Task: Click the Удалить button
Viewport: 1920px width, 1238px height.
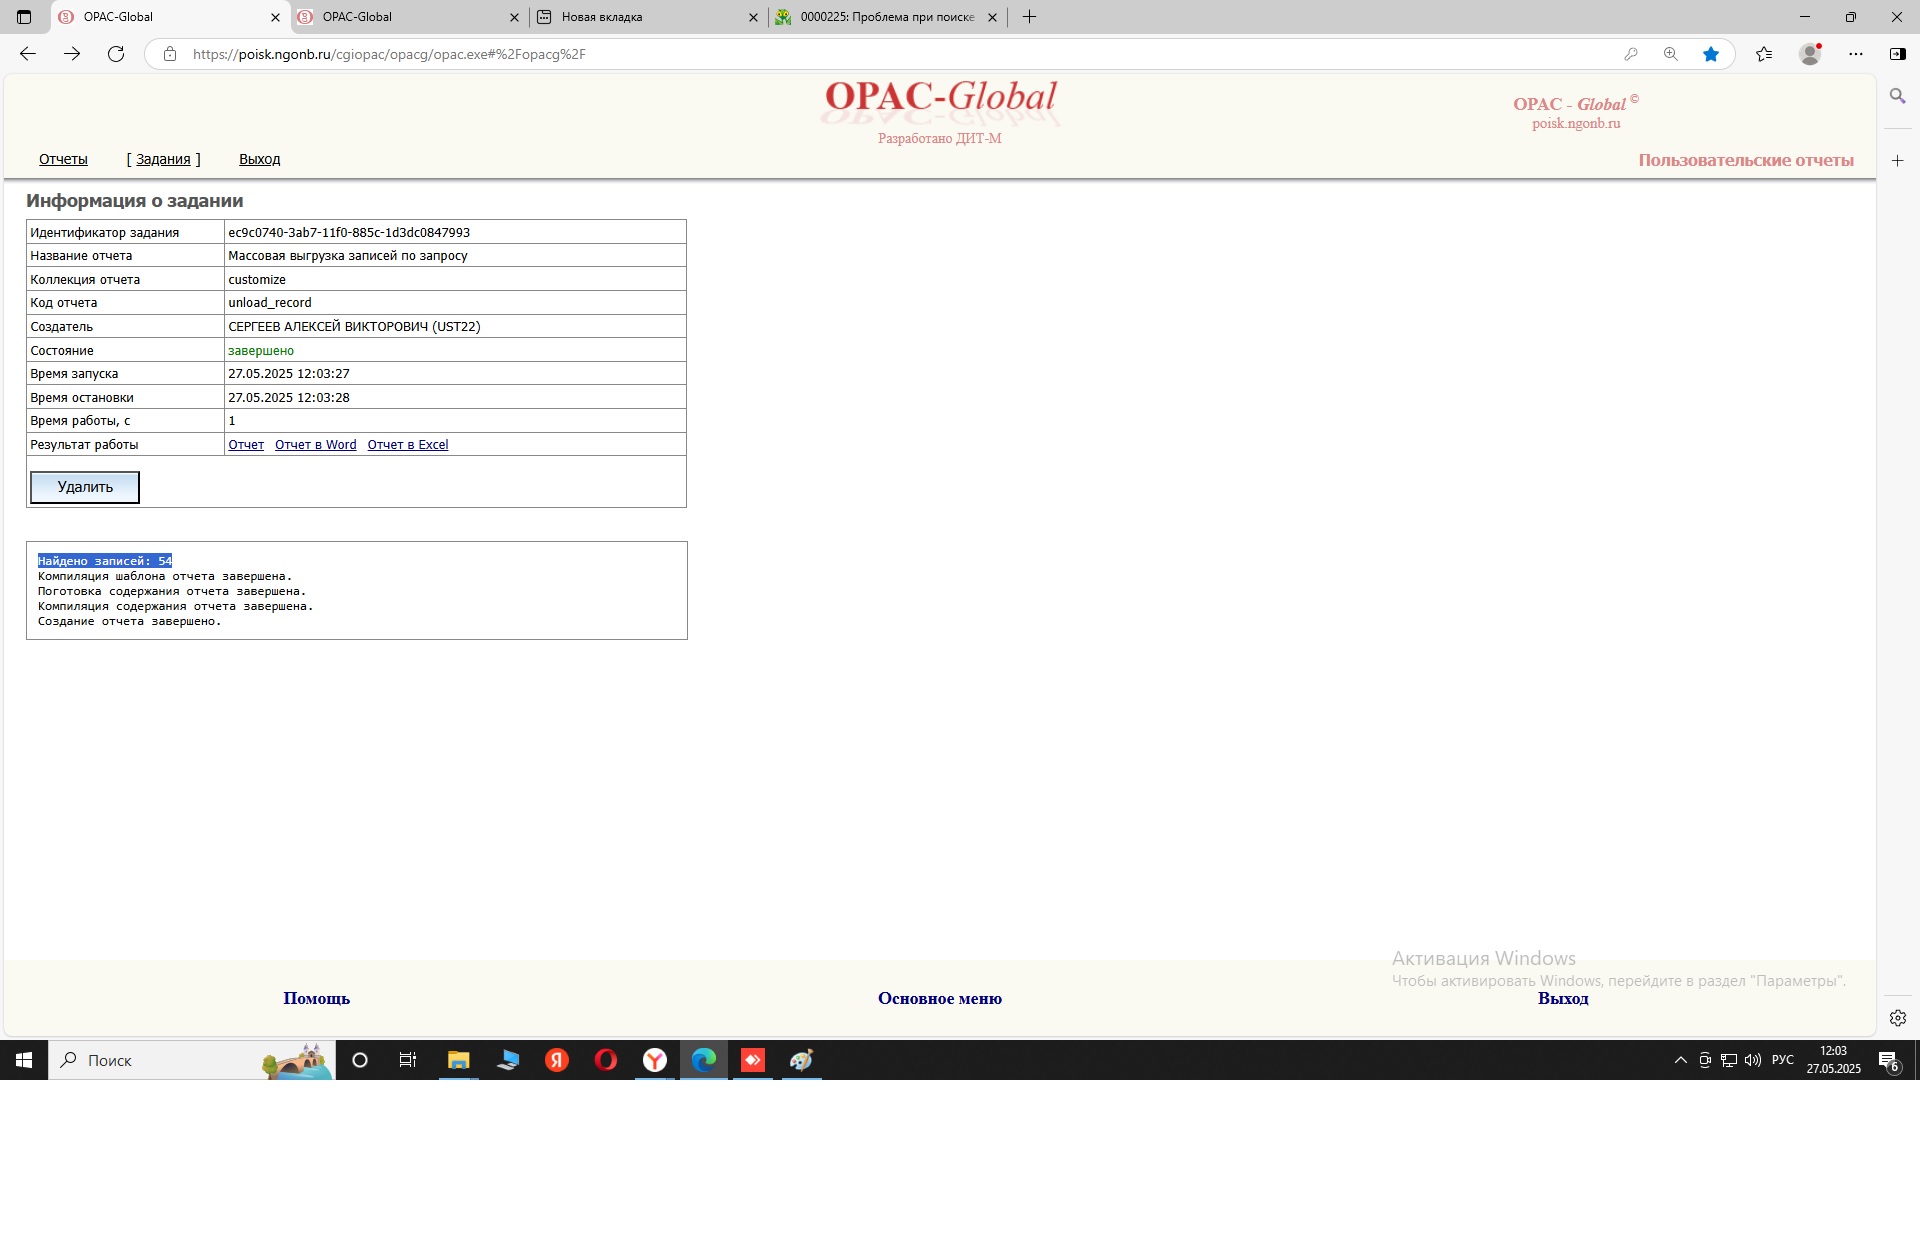Action: (x=85, y=487)
